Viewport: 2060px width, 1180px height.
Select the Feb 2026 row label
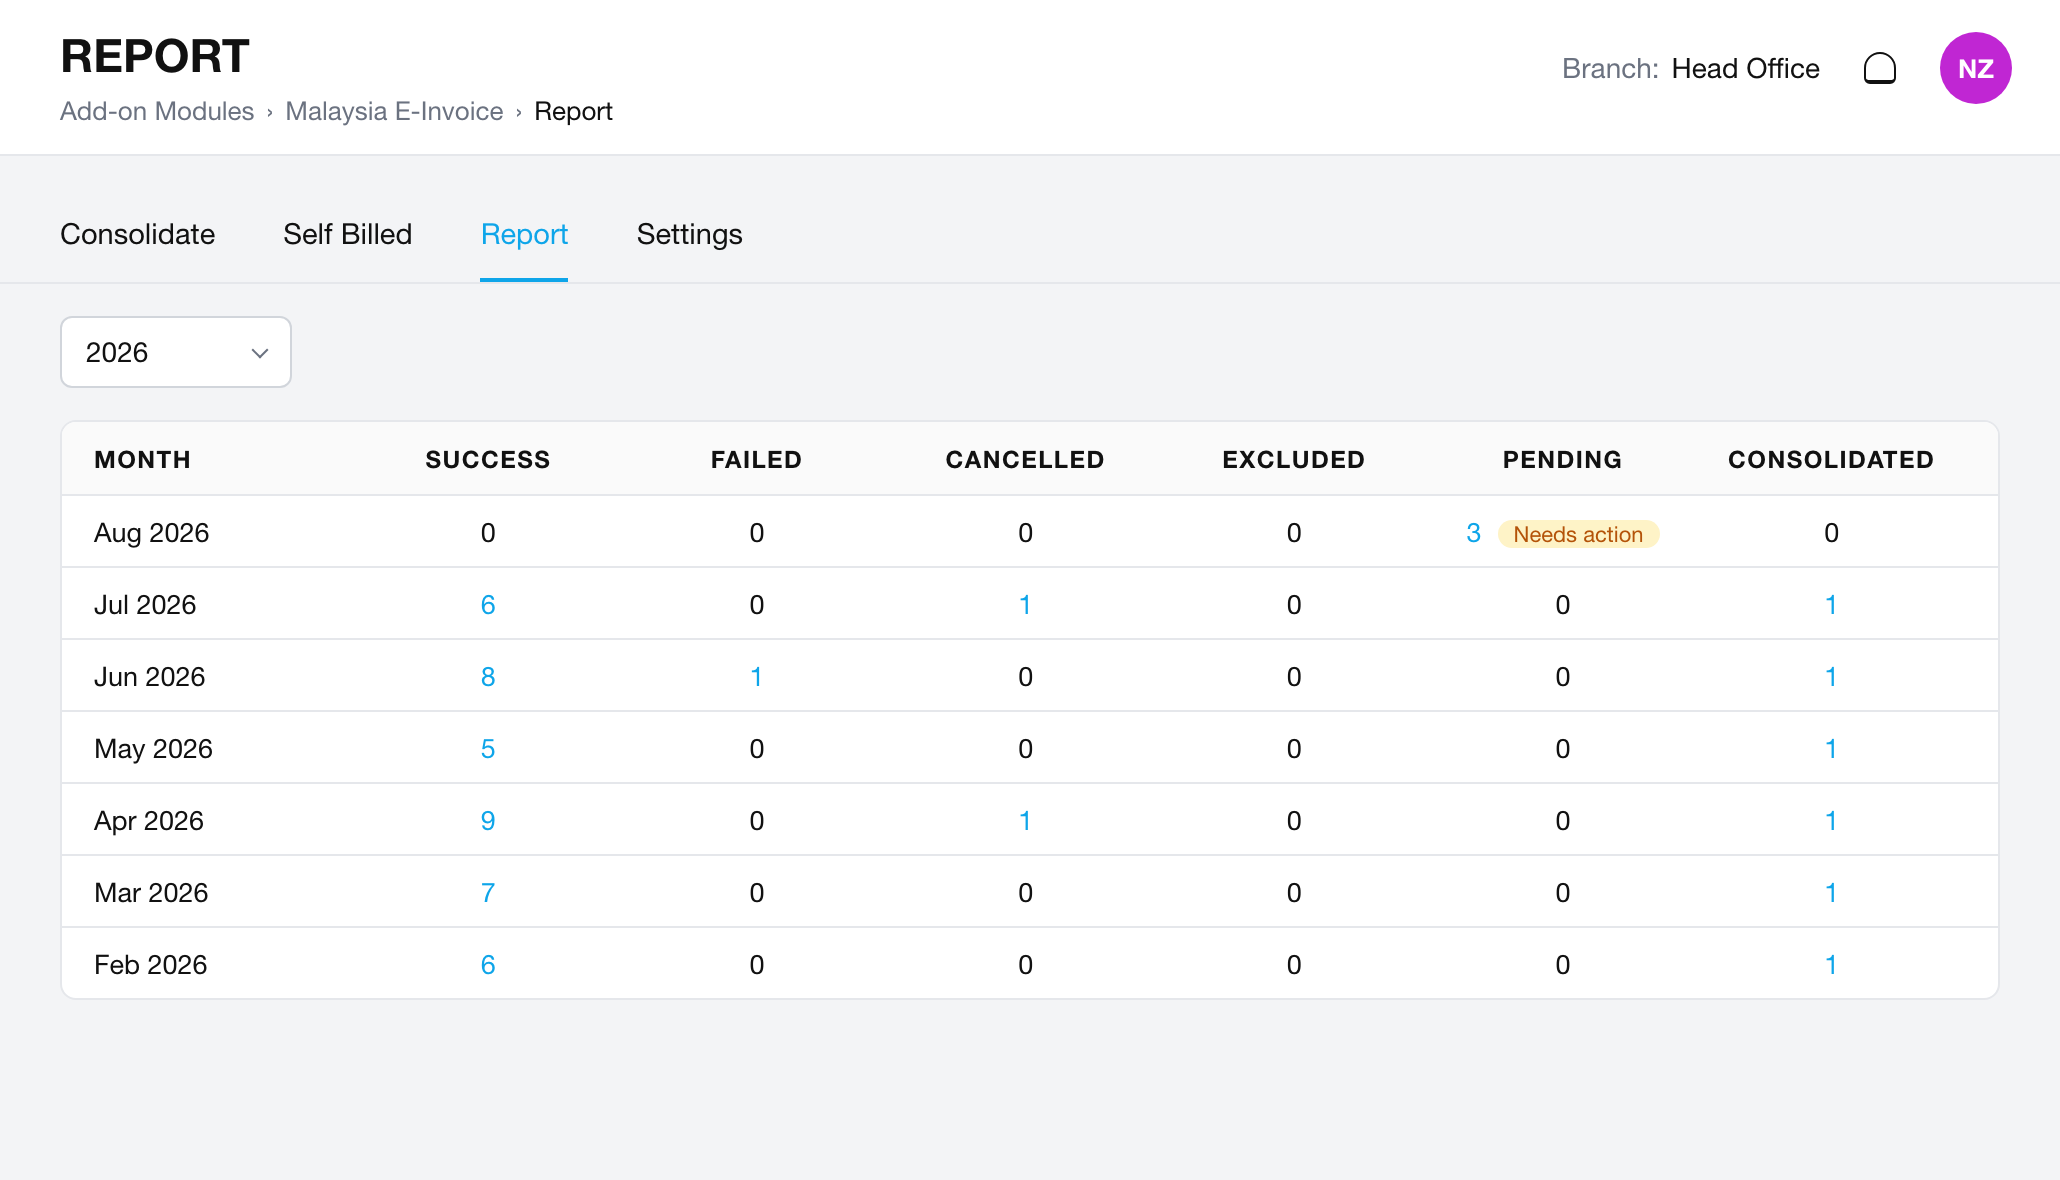(x=151, y=965)
